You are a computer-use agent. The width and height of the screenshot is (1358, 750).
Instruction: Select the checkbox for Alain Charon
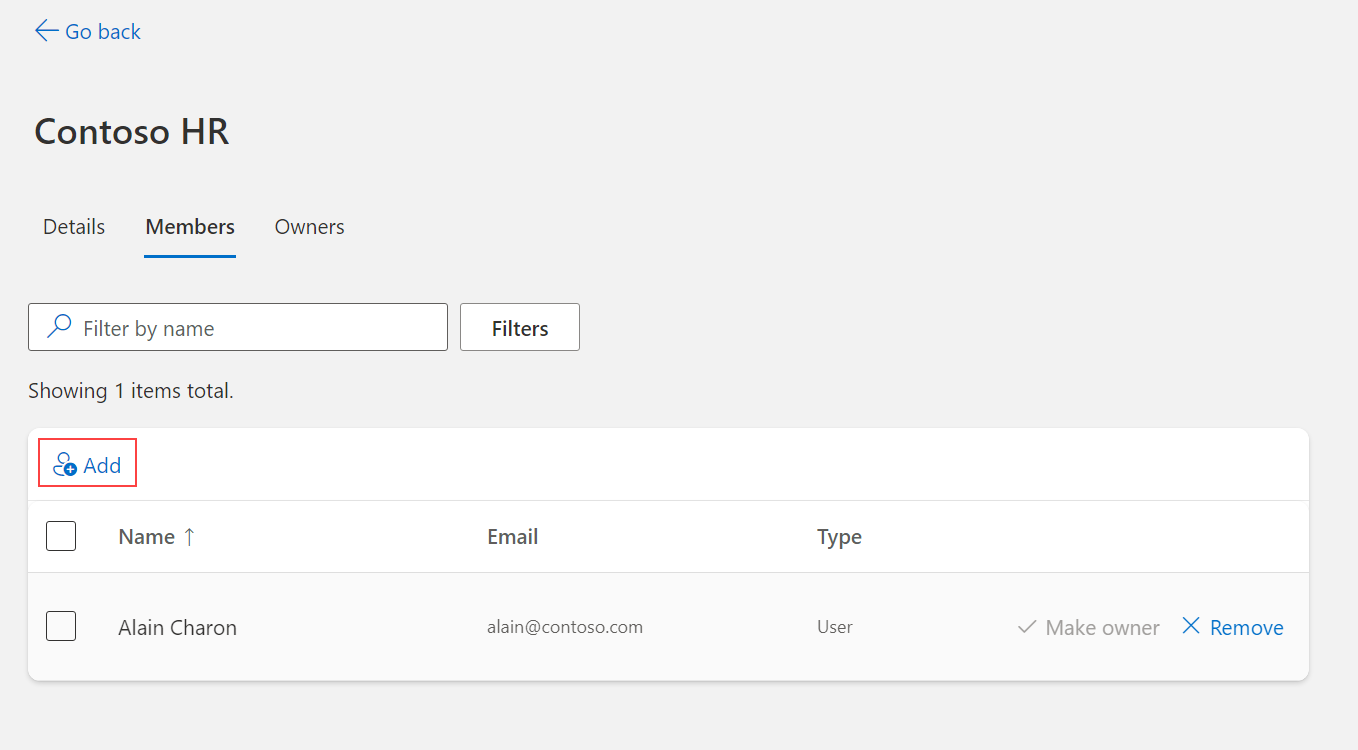pyautogui.click(x=61, y=626)
